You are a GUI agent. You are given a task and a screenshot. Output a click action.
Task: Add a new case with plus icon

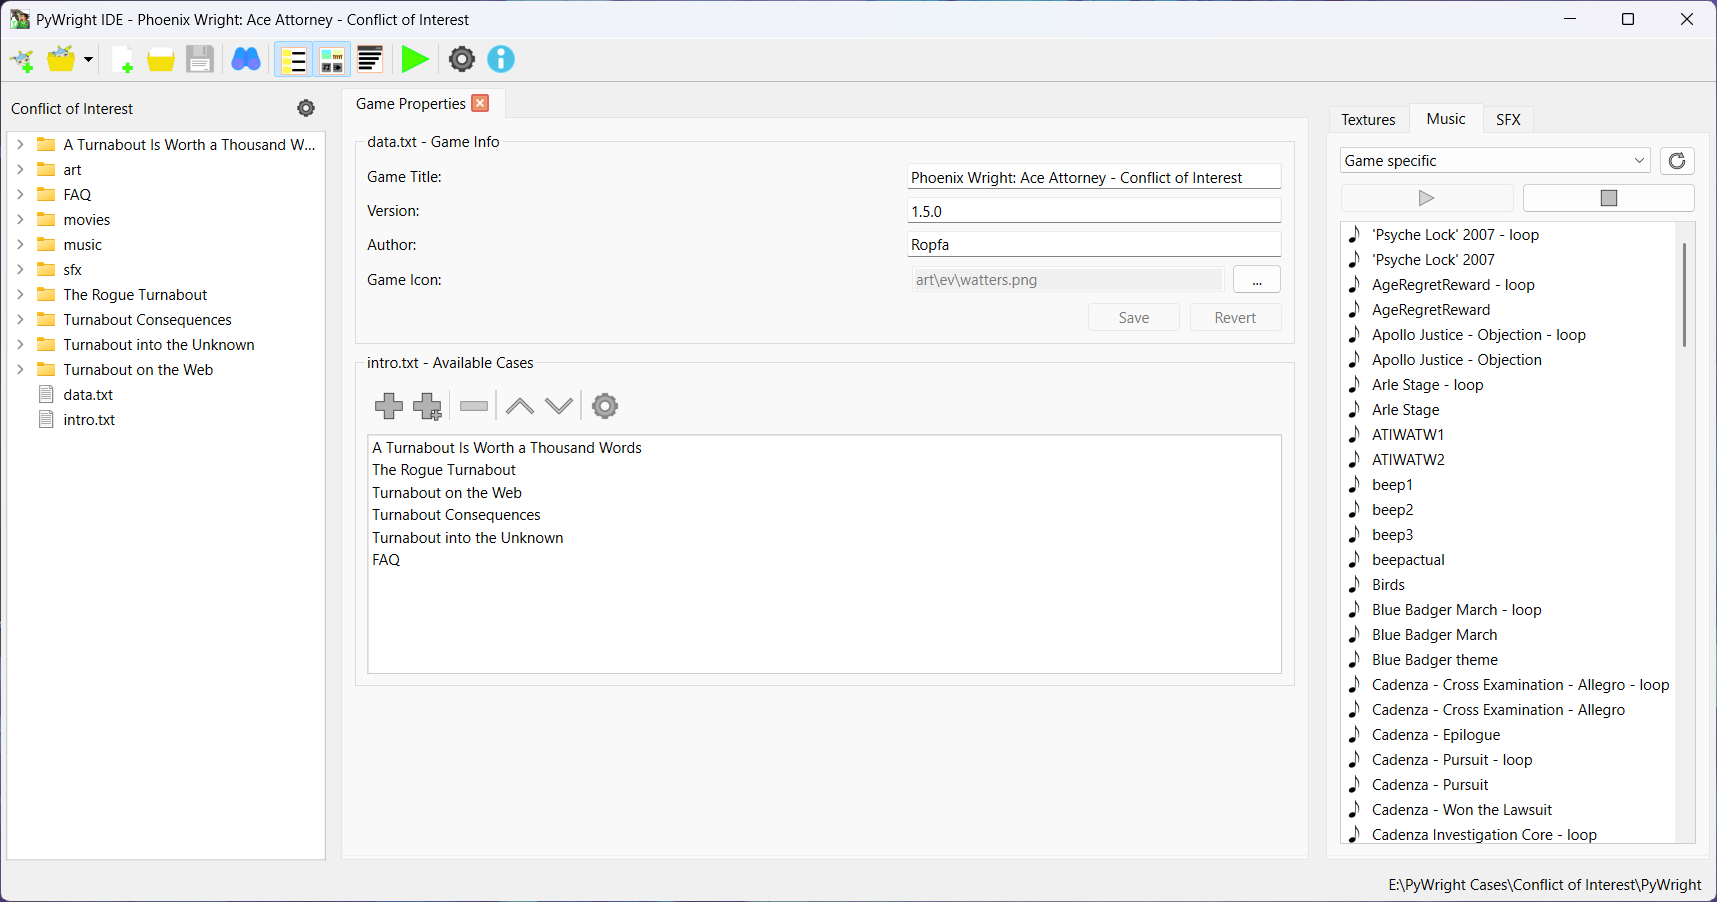389,406
